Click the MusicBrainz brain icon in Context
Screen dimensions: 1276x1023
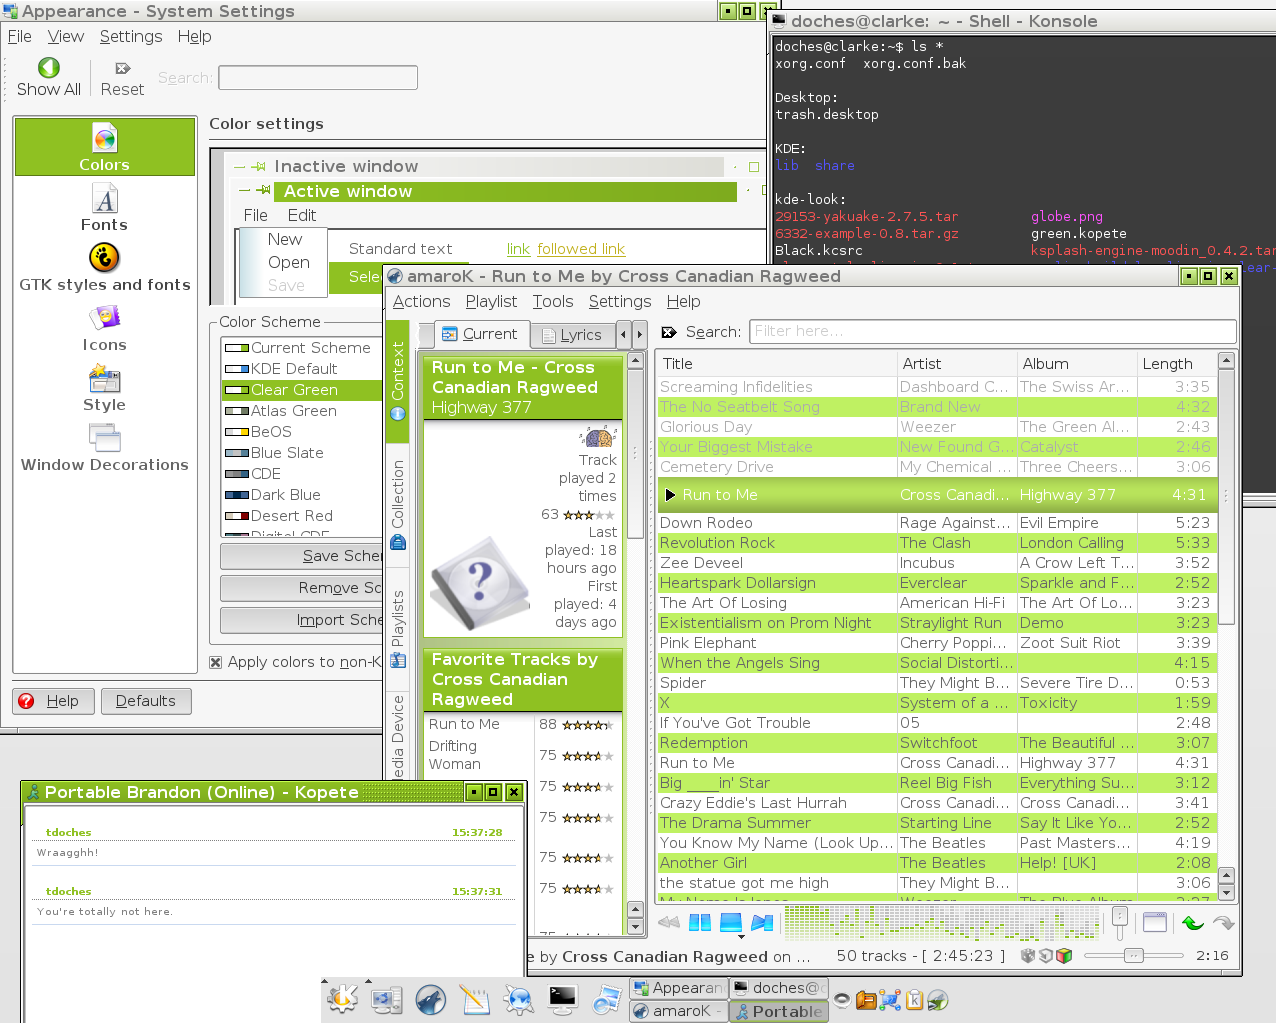tap(598, 436)
